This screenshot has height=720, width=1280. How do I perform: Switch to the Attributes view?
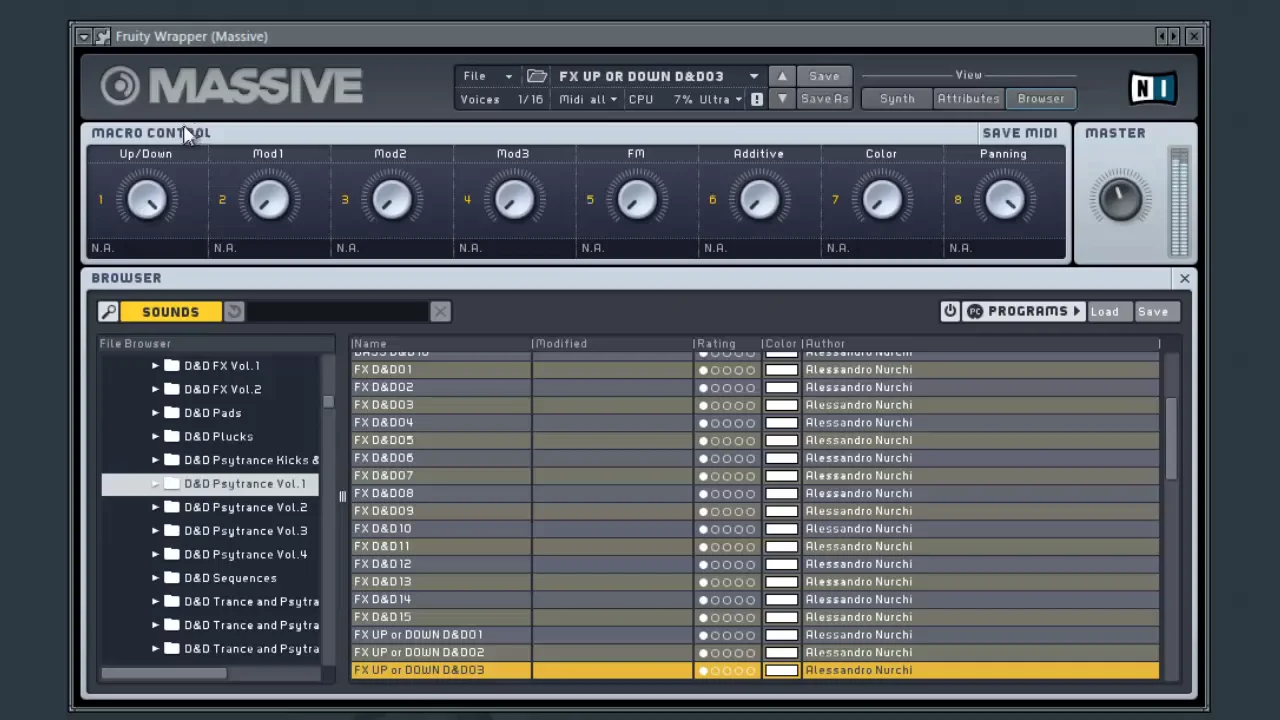(968, 99)
